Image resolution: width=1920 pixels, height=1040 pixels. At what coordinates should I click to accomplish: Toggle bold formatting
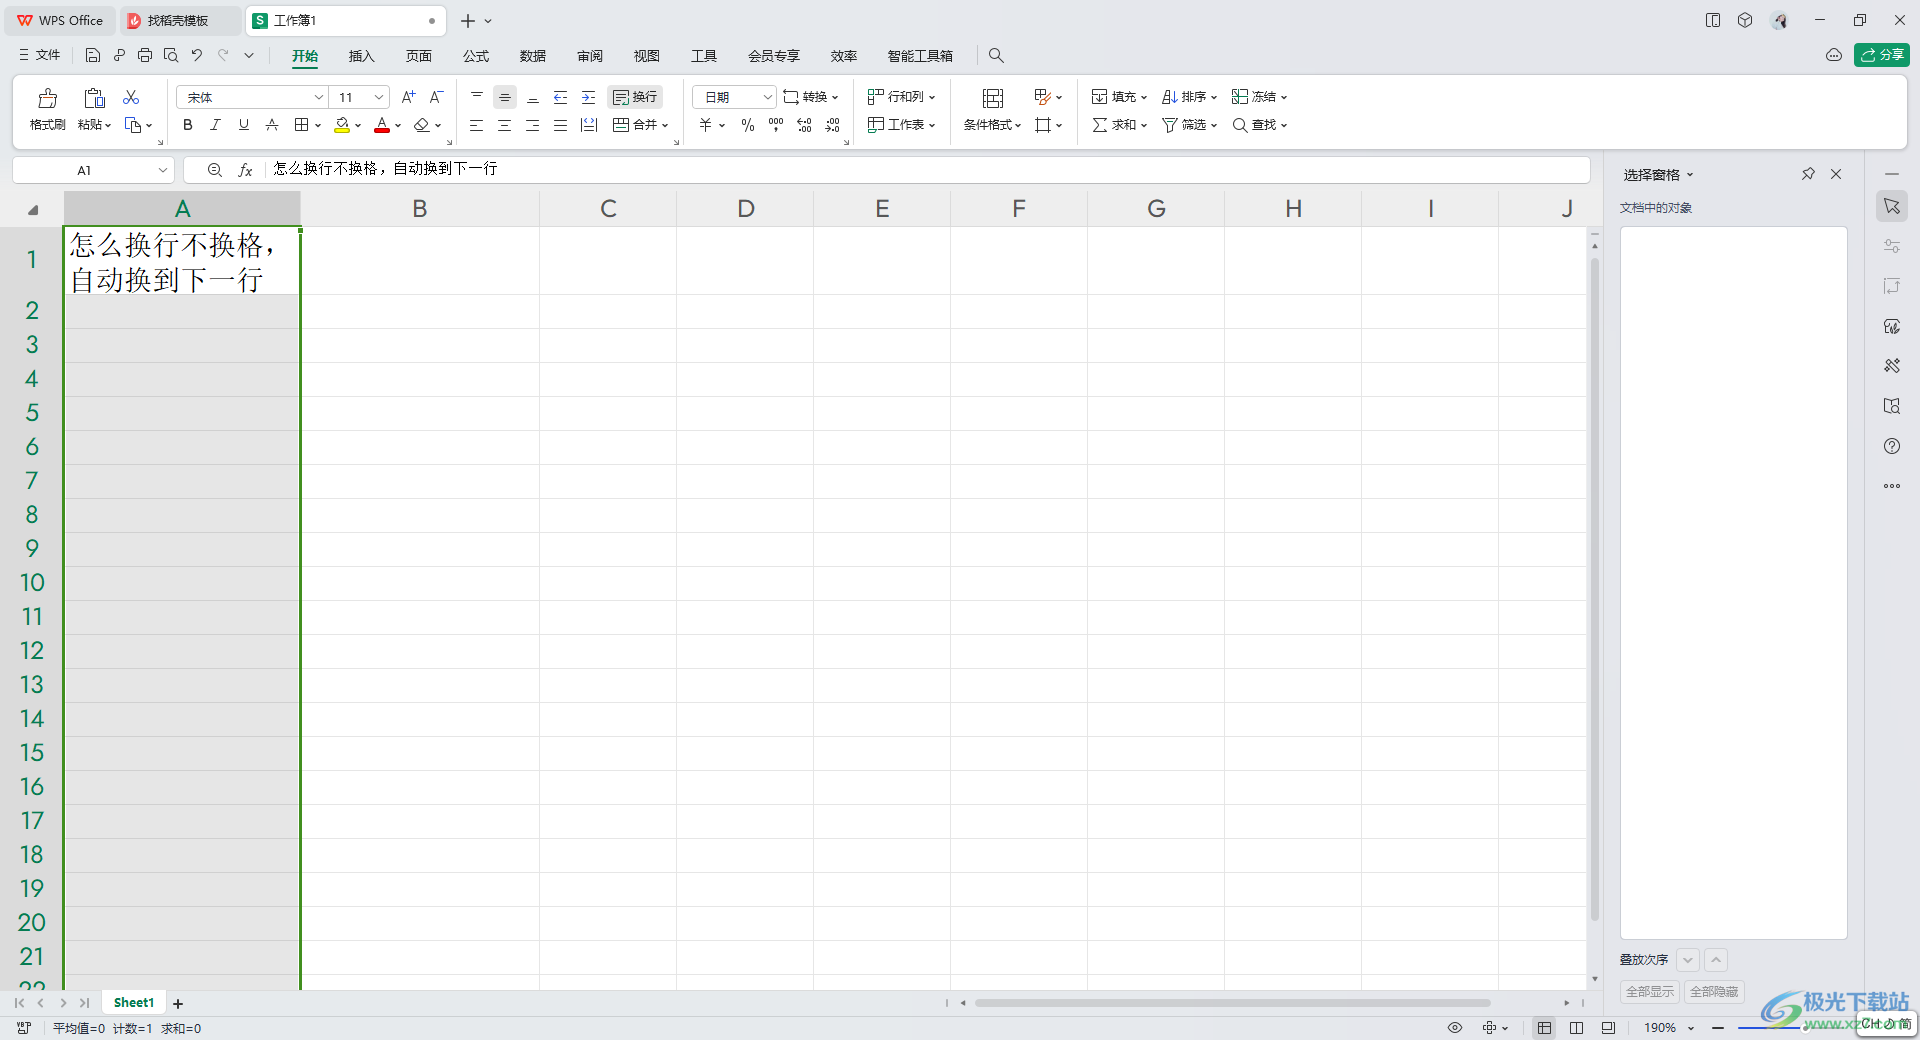coord(188,125)
